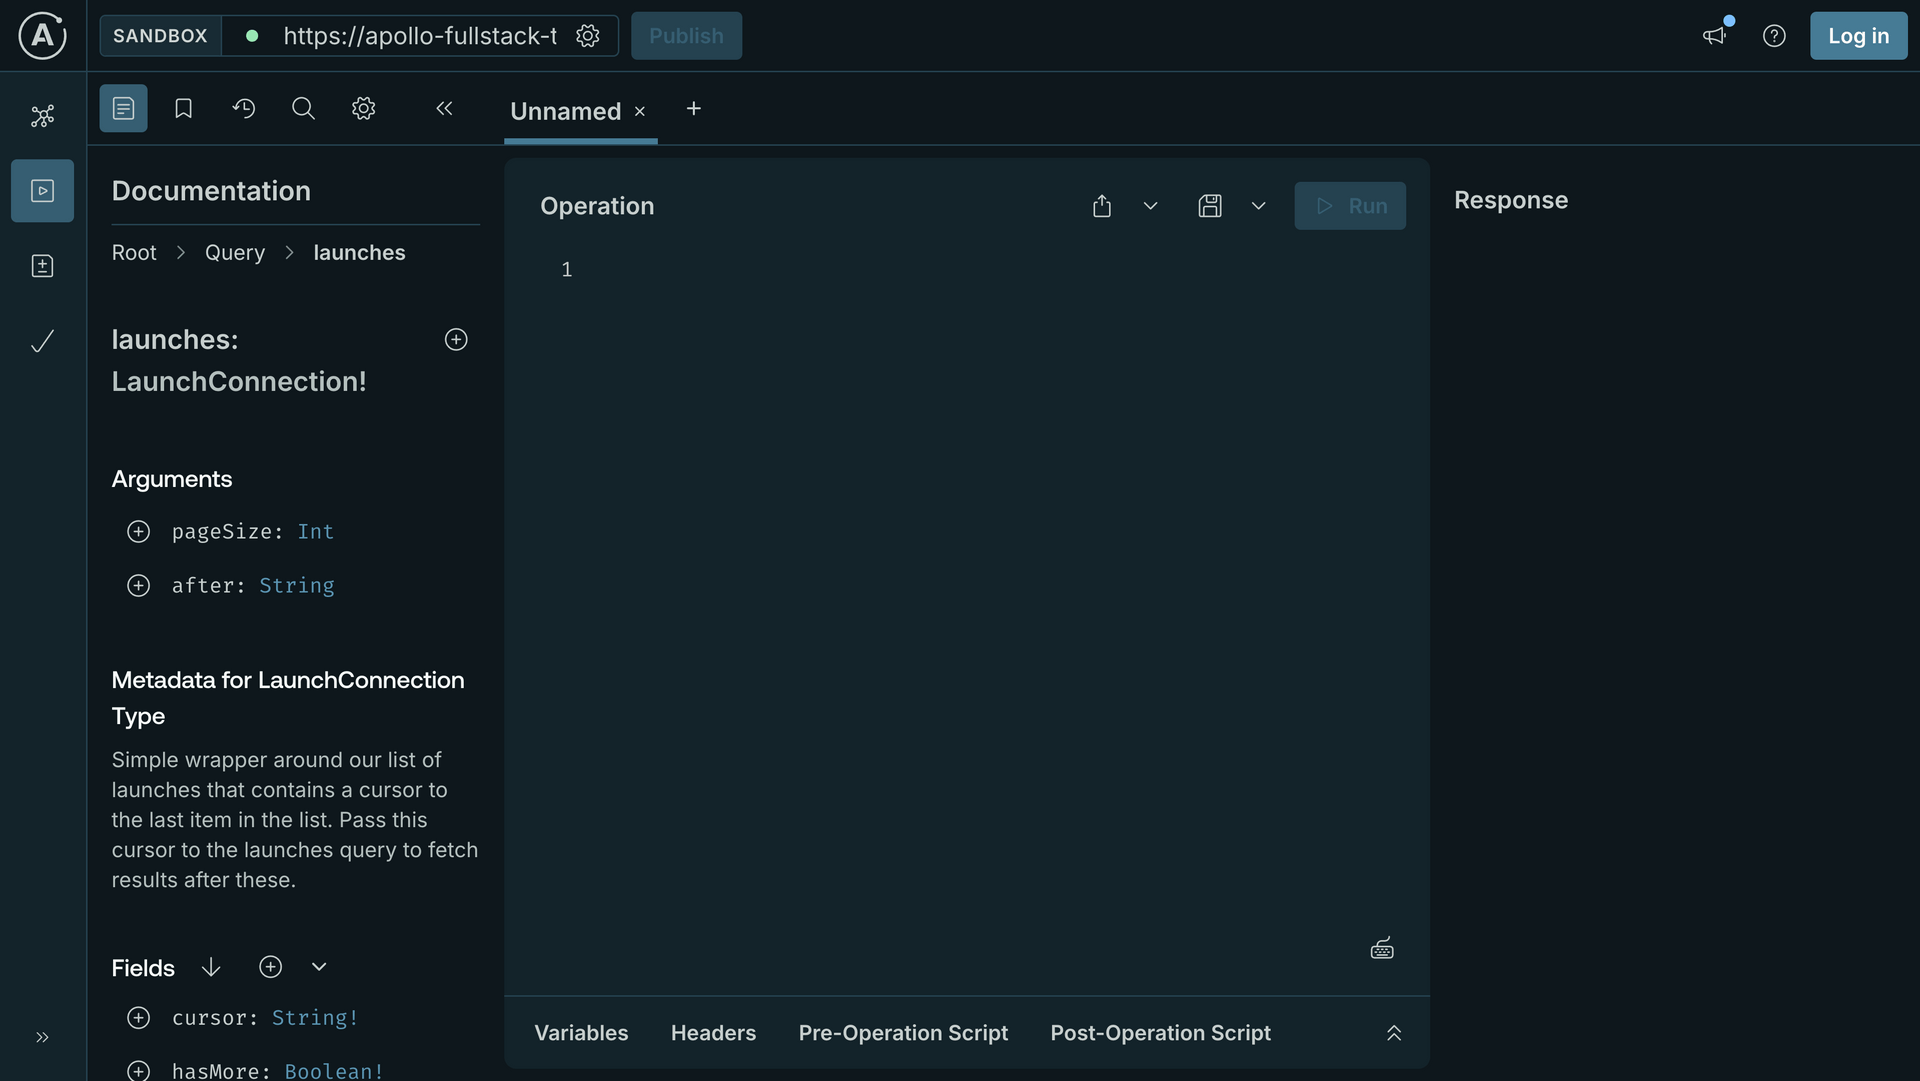
Task: Click the Apollo logo
Action: coord(41,36)
